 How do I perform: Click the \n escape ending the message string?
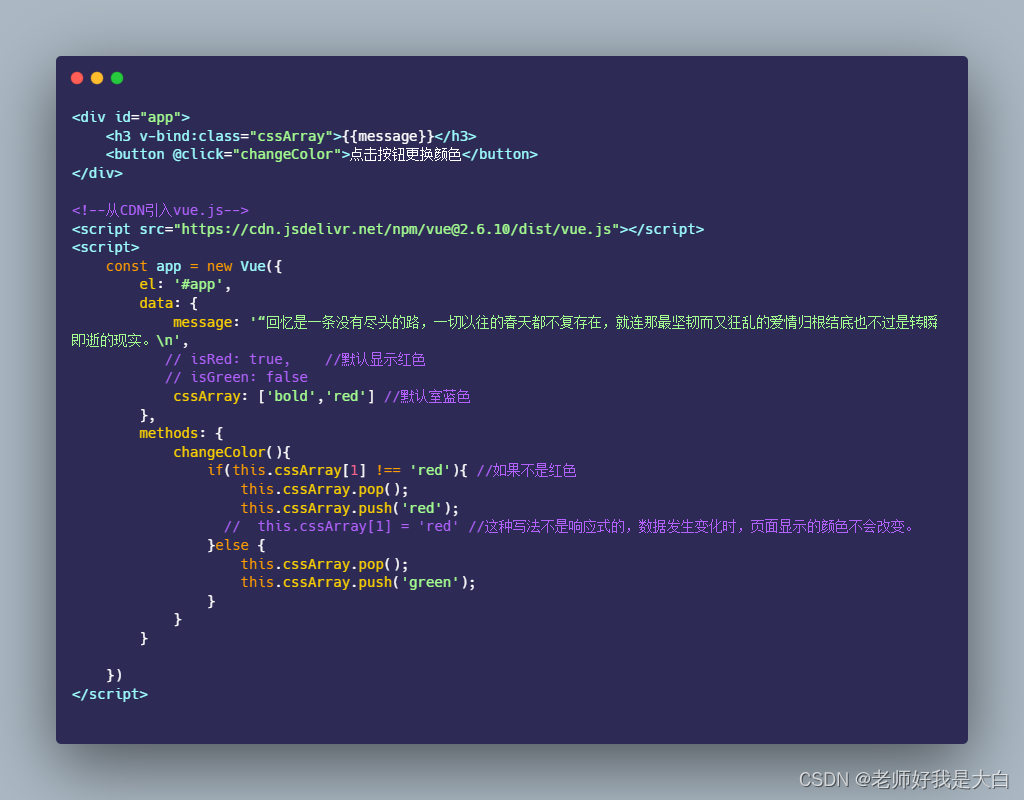pos(165,341)
